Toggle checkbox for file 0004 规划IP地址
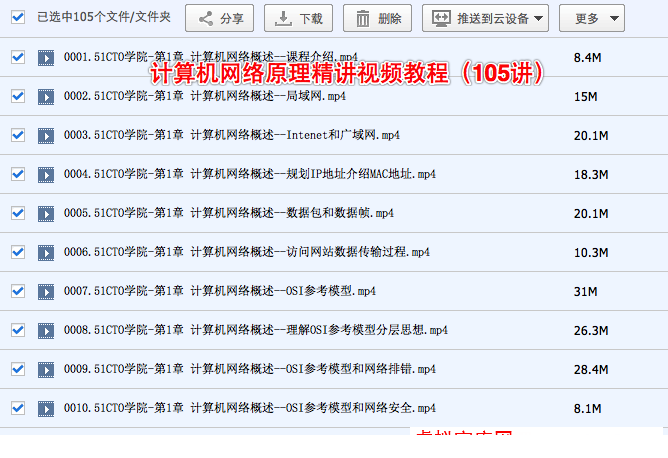The width and height of the screenshot is (668, 458). 18,174
